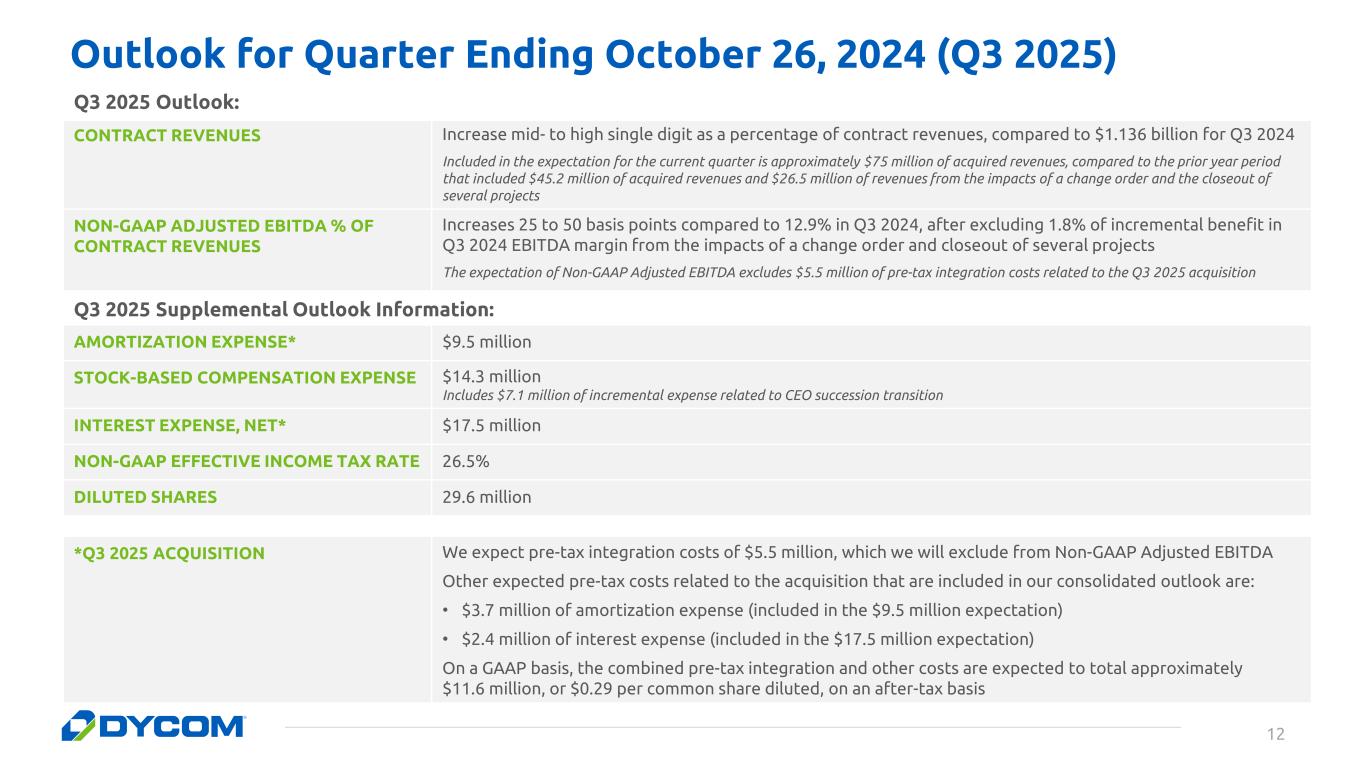Select the Q3 2025 Outlook subheading
Image resolution: width=1365 pixels, height=766 pixels.
pyautogui.click(x=157, y=102)
